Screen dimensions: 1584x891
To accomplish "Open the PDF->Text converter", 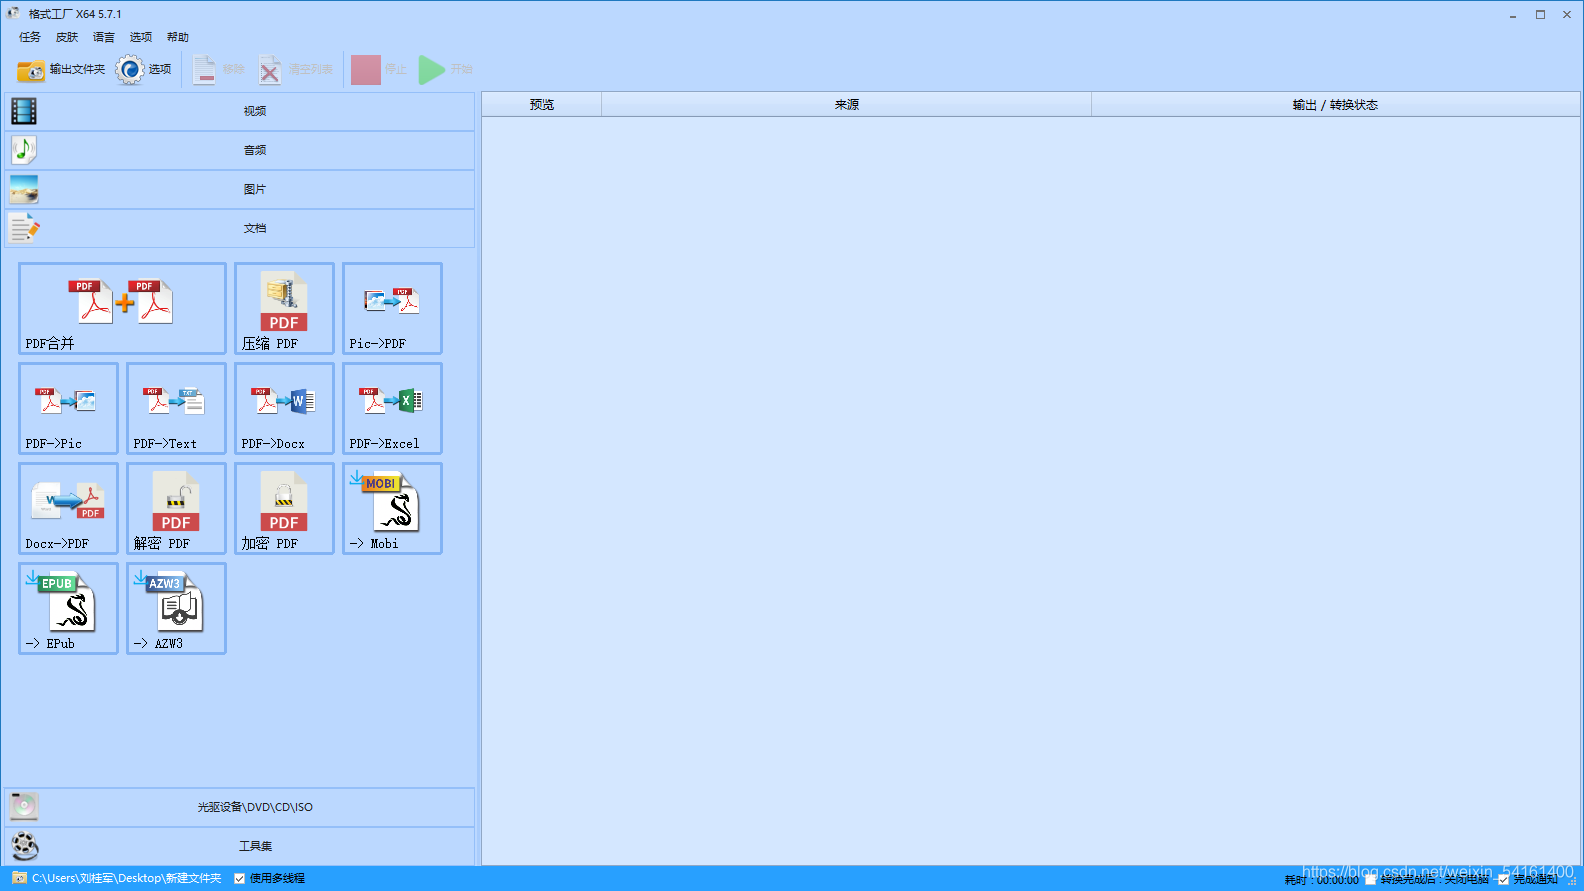I will [x=176, y=408].
